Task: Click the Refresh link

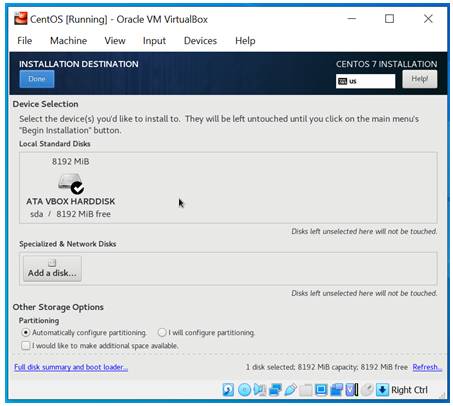Action: [427, 367]
